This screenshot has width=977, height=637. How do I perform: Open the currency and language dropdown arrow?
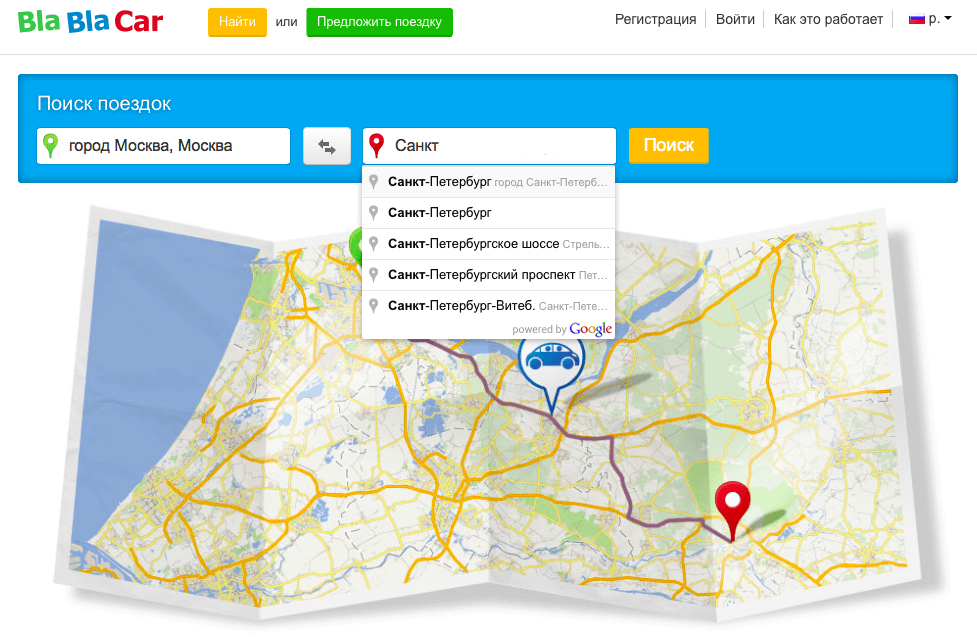947,19
